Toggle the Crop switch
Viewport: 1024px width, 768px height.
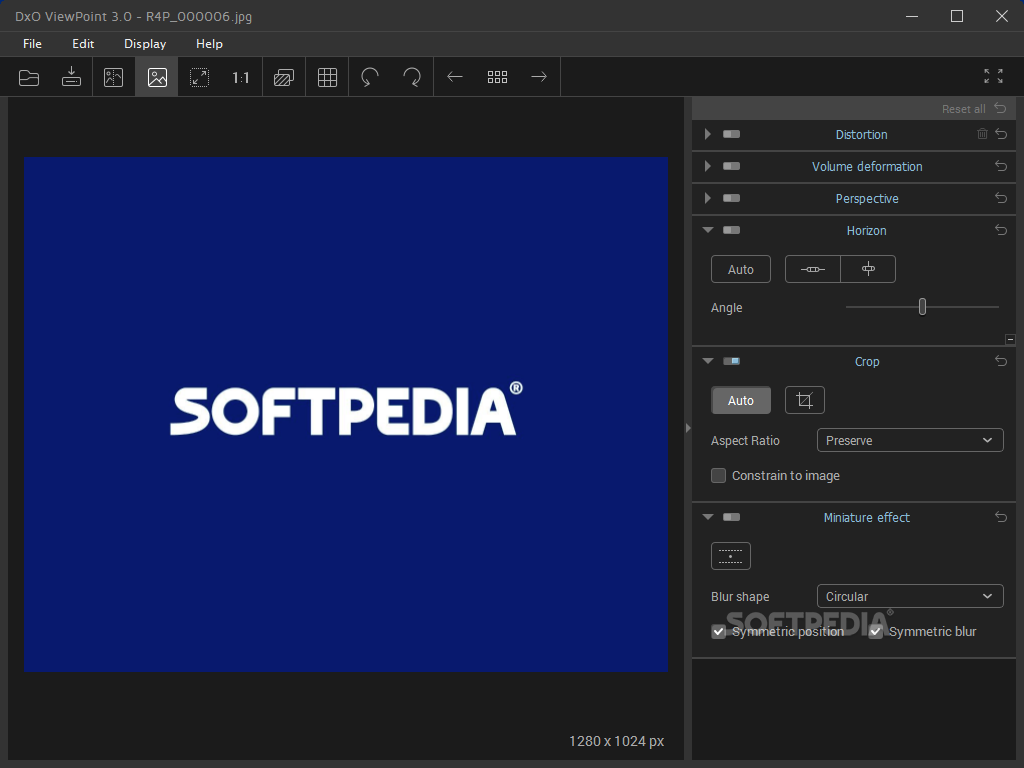[x=731, y=360]
